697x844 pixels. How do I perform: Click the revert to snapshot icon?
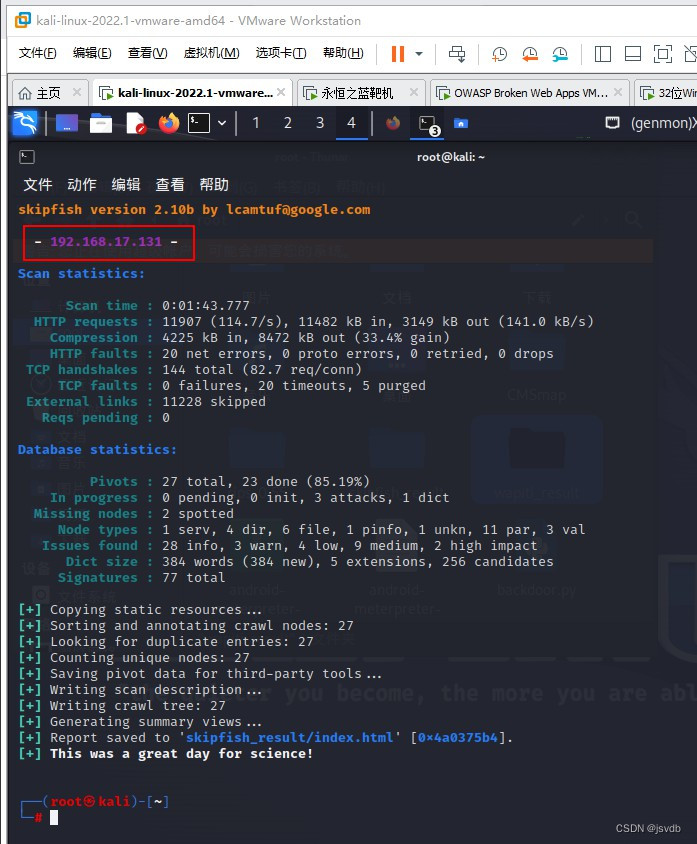[x=530, y=53]
